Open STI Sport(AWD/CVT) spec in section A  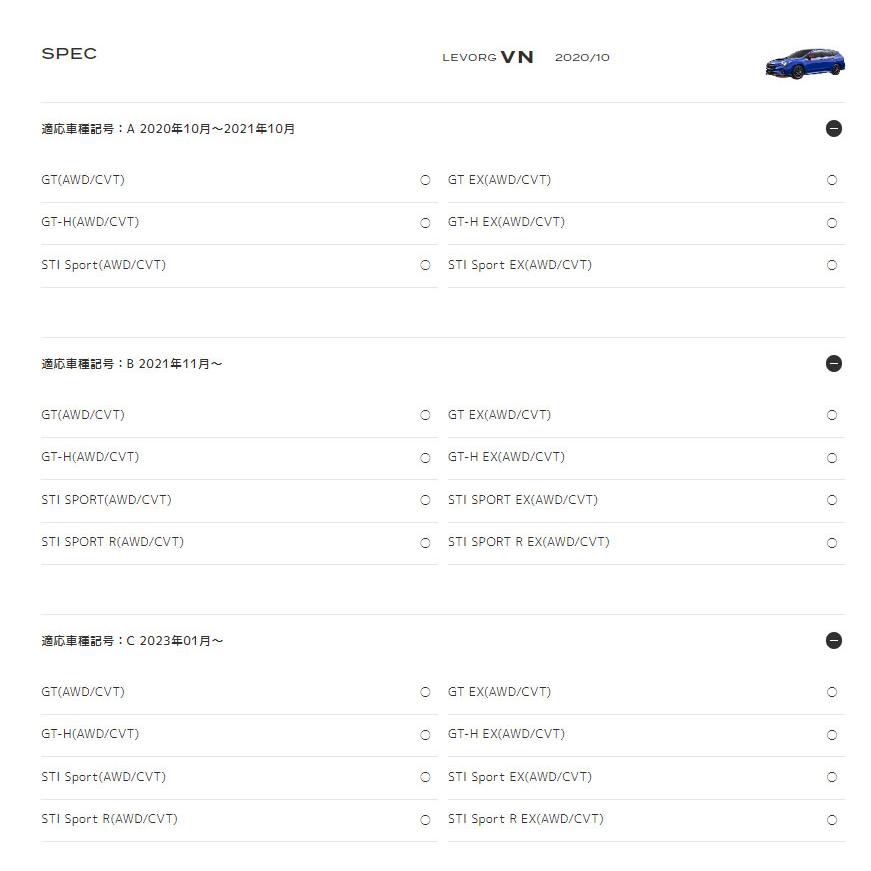coord(239,266)
